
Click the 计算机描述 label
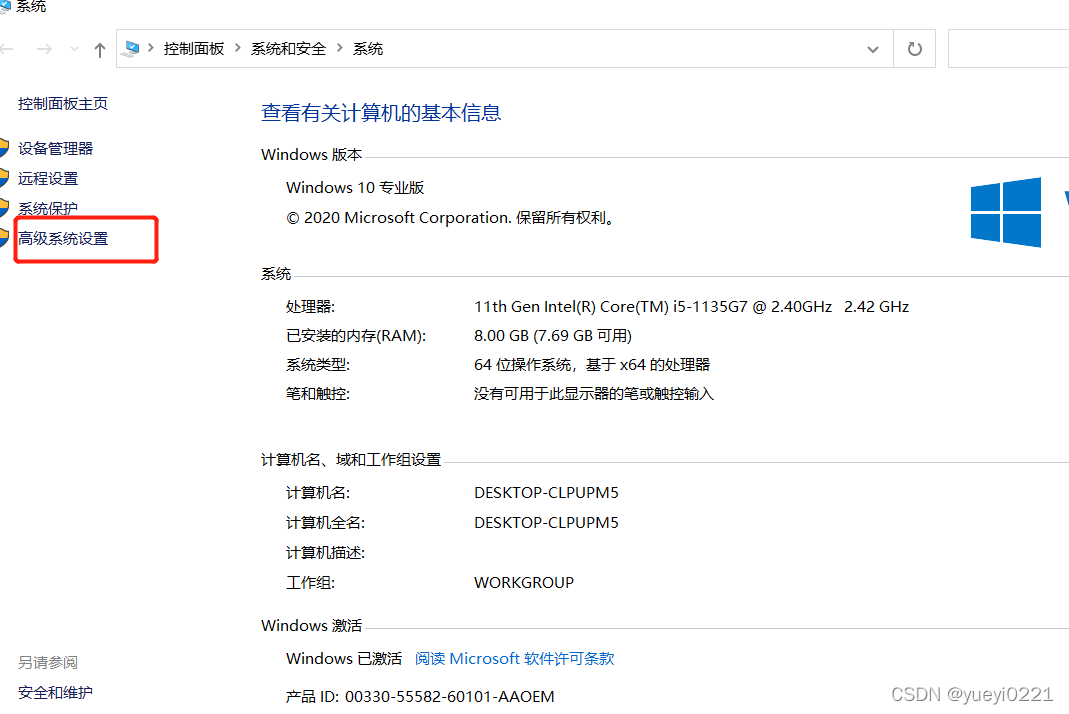(x=325, y=552)
